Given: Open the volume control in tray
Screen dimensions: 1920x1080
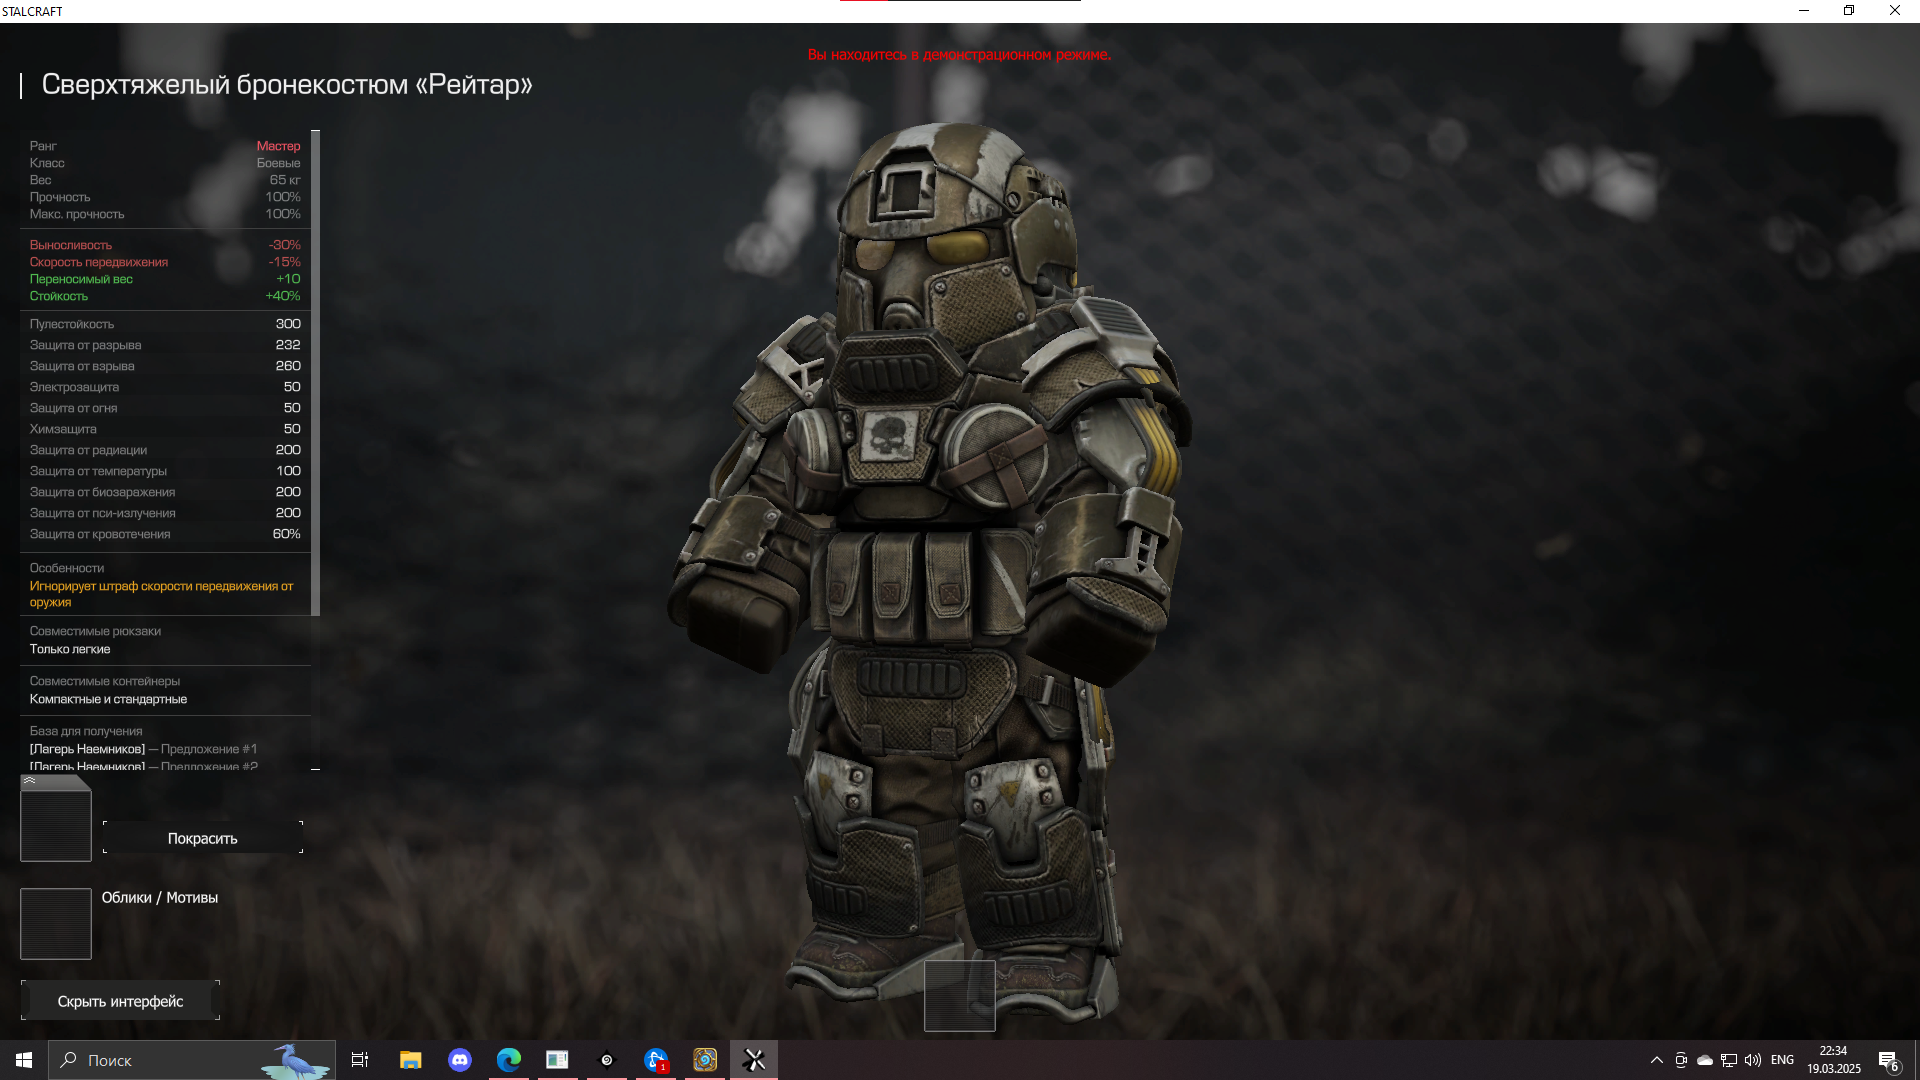Looking at the screenshot, I should [1753, 1060].
